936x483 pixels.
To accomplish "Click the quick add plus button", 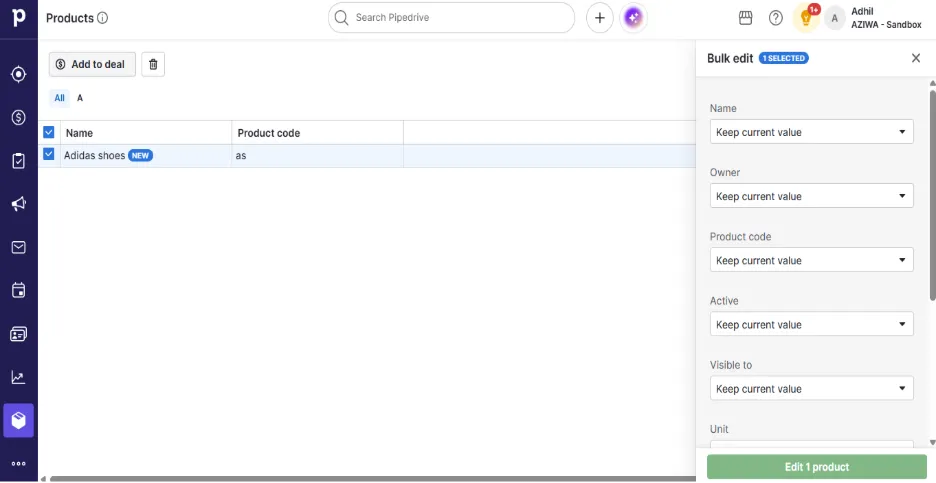I will [x=599, y=18].
